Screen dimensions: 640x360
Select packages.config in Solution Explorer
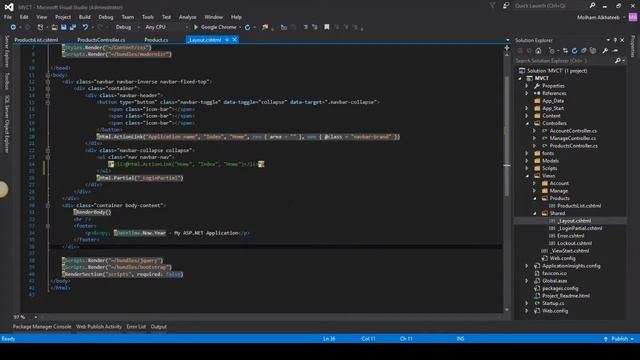point(560,288)
